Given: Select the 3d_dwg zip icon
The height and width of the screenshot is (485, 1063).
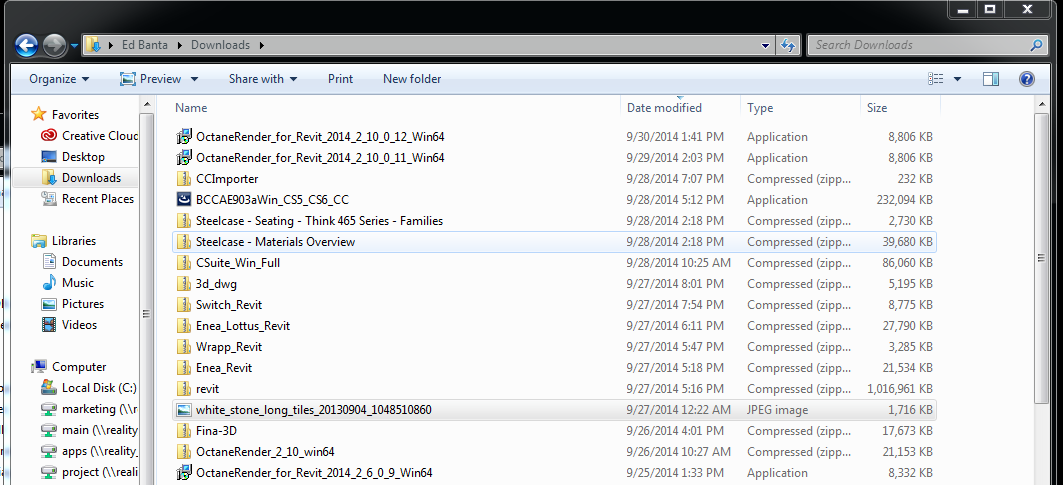Looking at the screenshot, I should click(184, 284).
